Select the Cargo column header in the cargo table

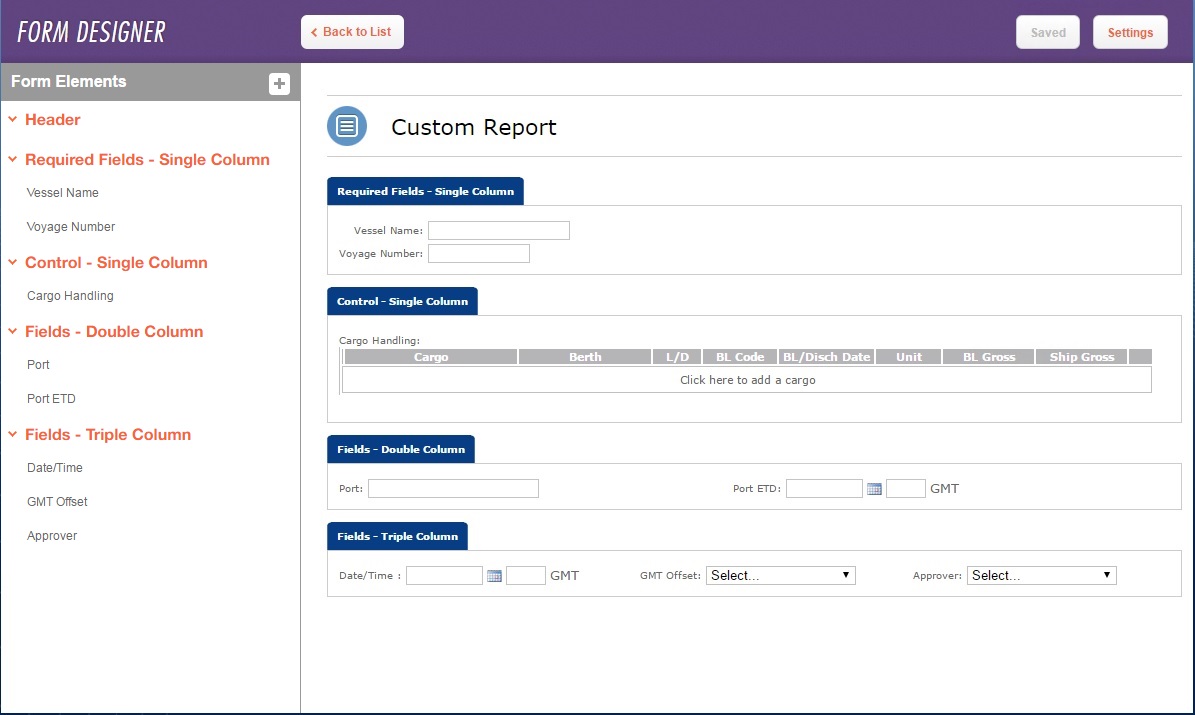click(430, 356)
